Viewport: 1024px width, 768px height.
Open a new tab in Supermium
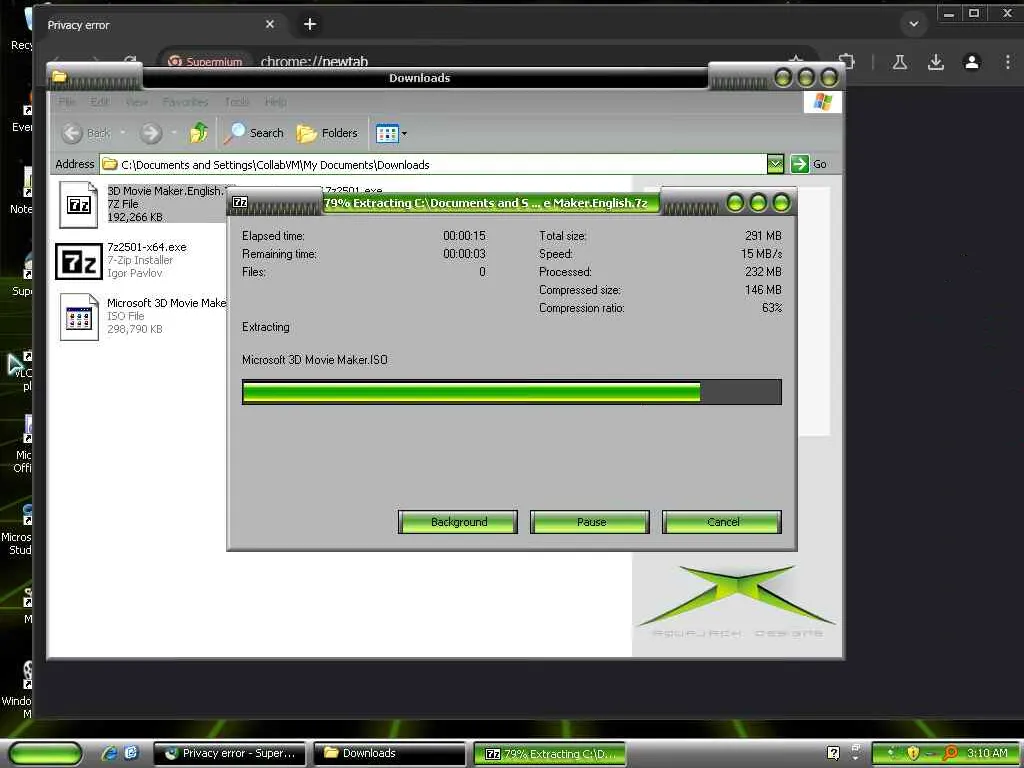[310, 24]
